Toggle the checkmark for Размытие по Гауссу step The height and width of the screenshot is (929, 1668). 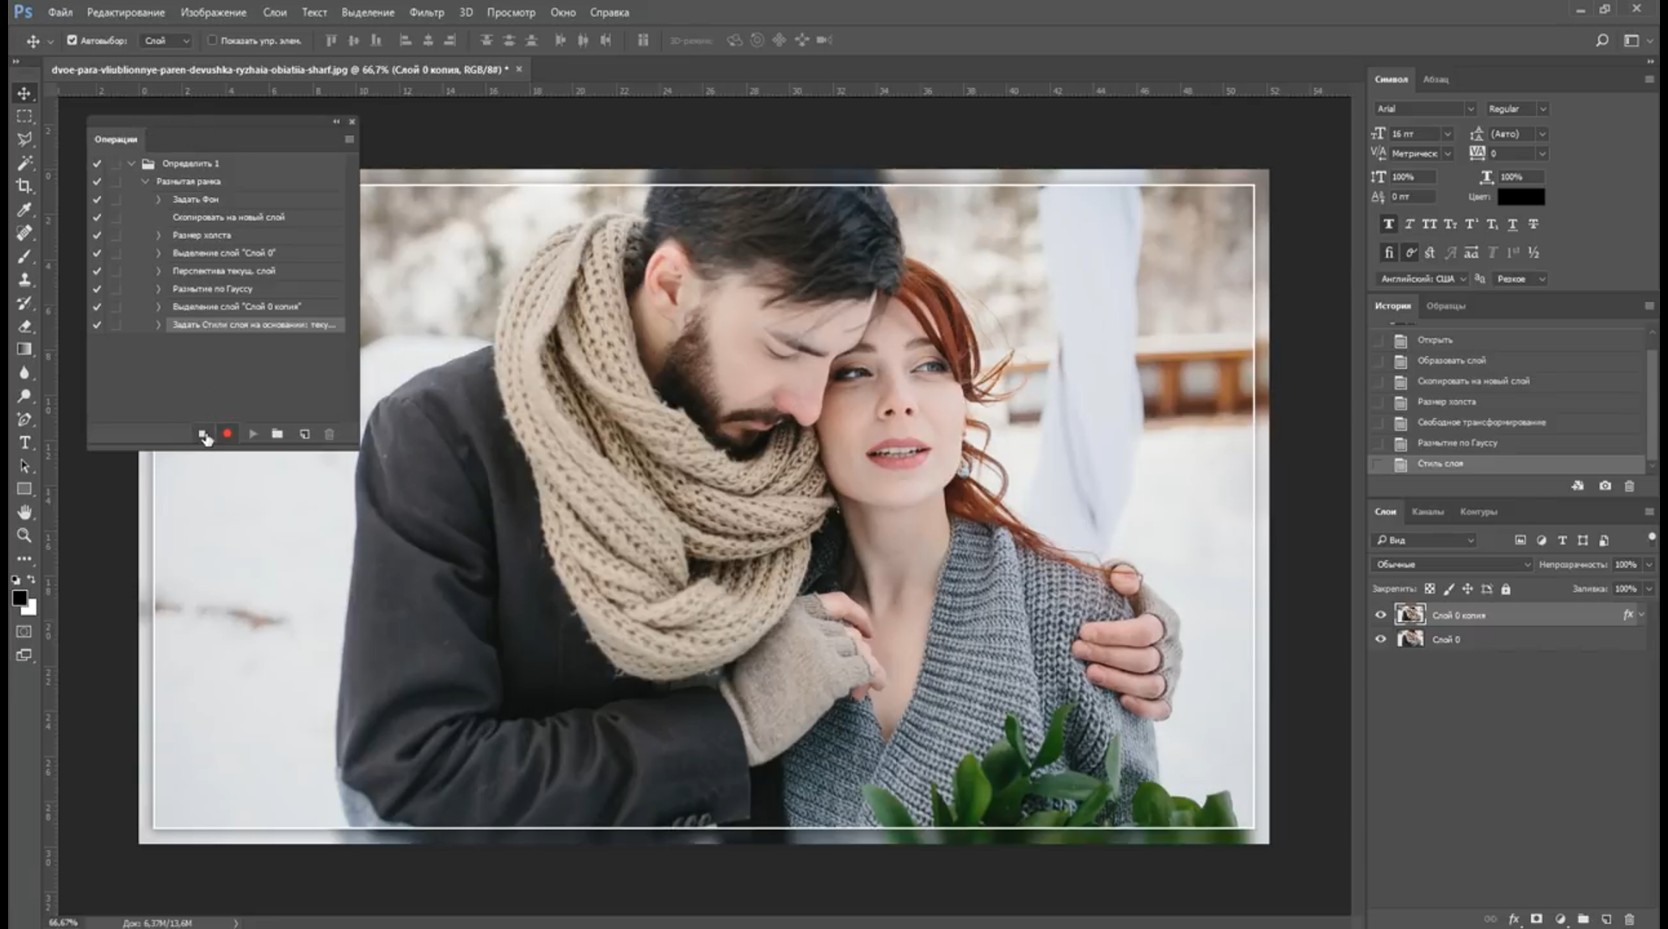click(x=97, y=289)
